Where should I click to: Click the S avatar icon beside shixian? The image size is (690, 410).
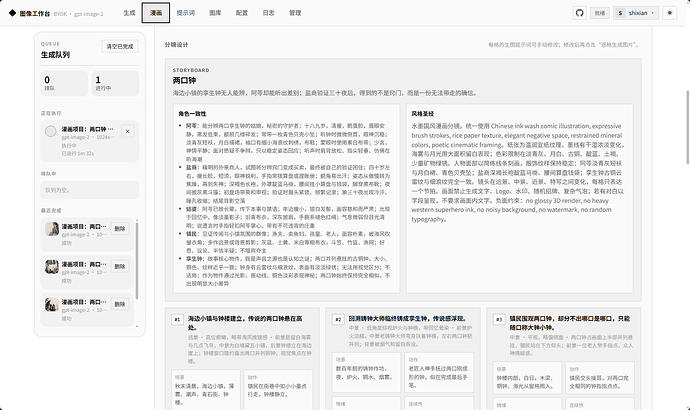click(620, 13)
